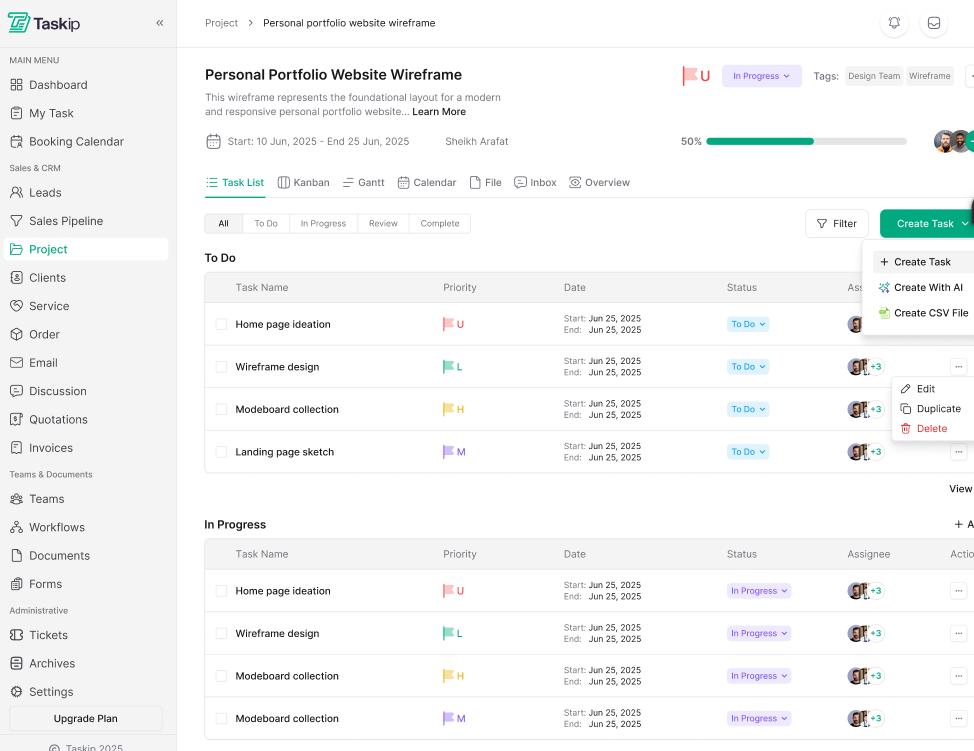
Task: Open the inbox tray icon in header
Action: coord(934,23)
